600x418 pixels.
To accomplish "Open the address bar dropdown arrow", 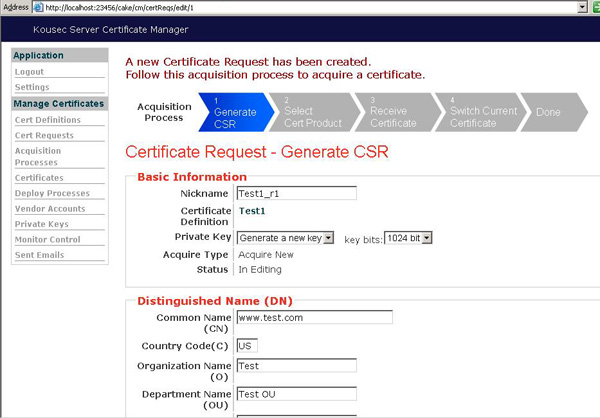I will (x=582, y=7).
